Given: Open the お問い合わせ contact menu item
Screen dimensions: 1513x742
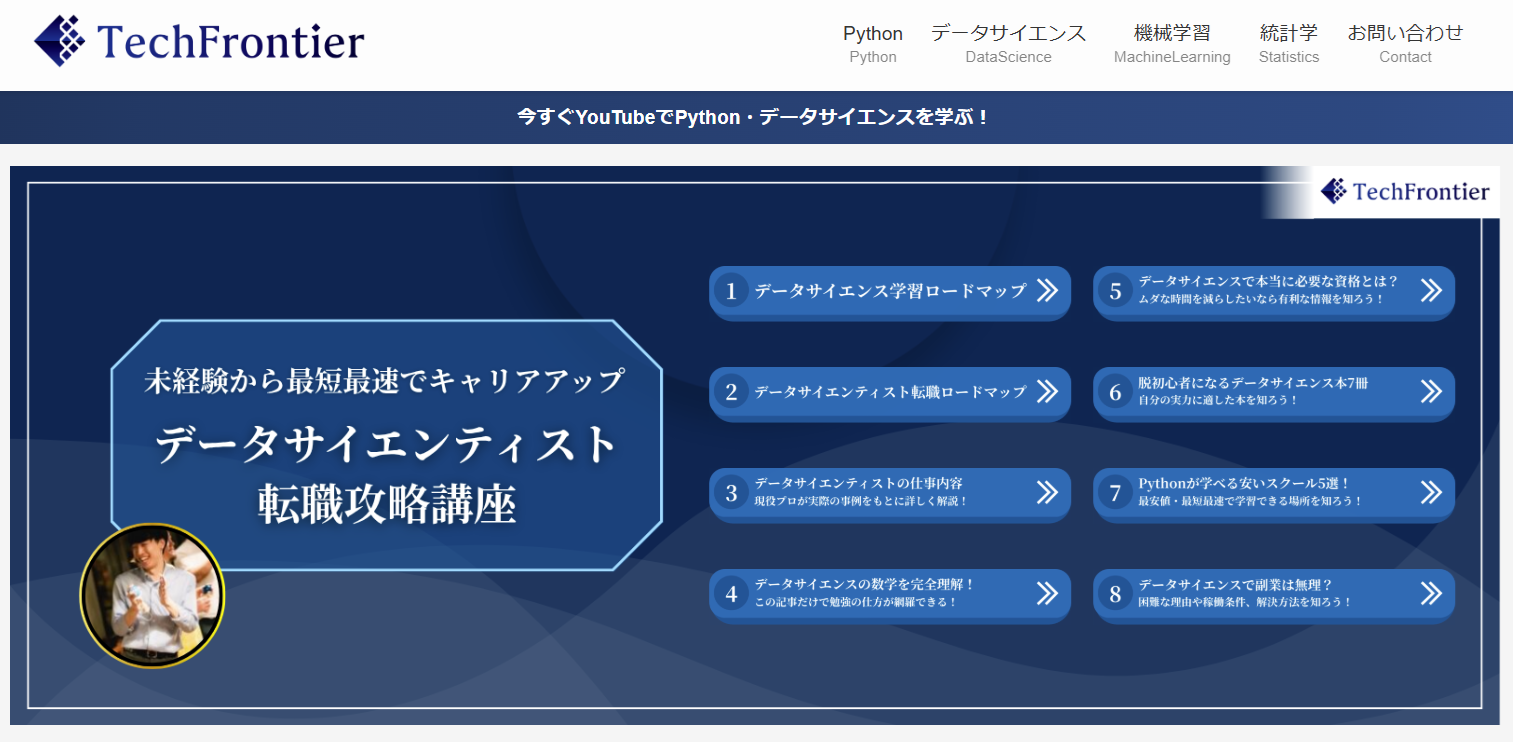Looking at the screenshot, I should tap(1405, 44).
